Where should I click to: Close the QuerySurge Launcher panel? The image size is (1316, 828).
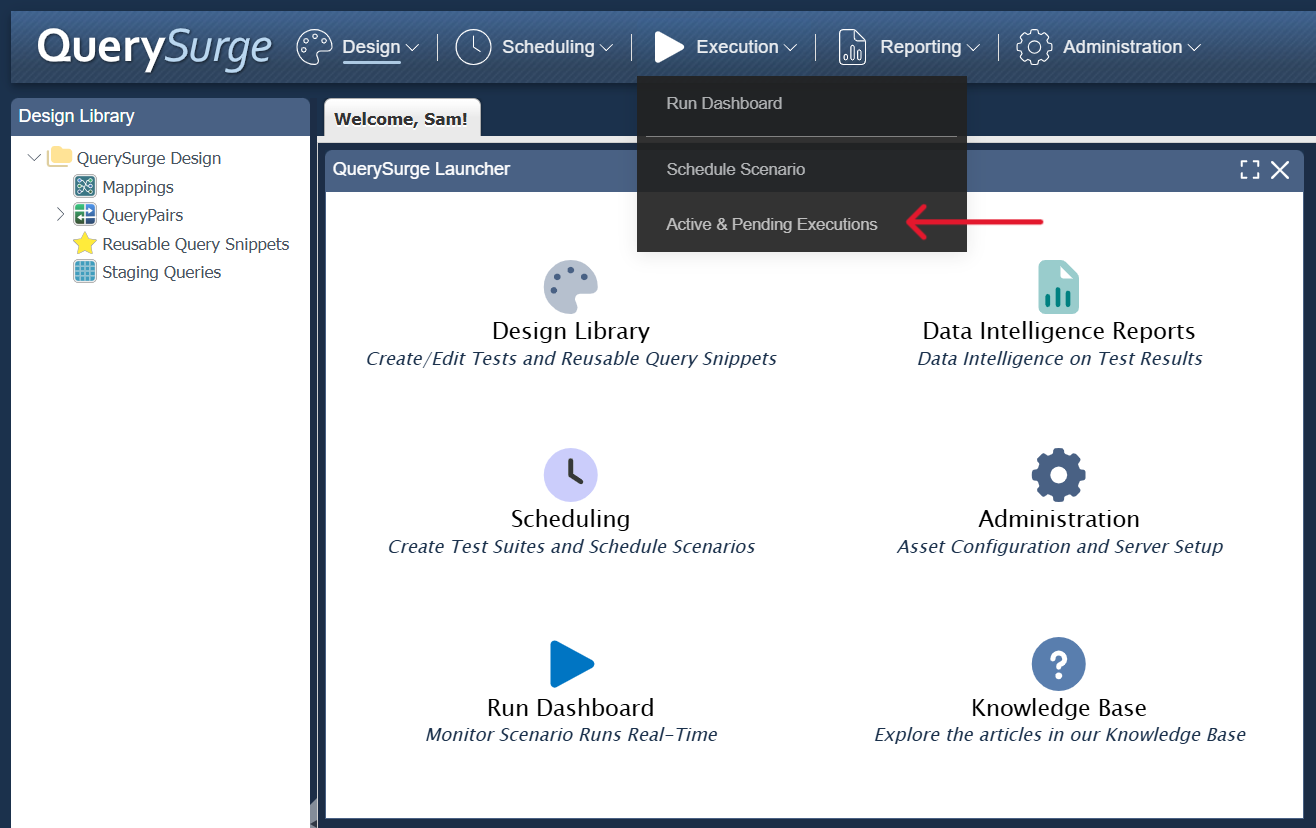tap(1280, 170)
